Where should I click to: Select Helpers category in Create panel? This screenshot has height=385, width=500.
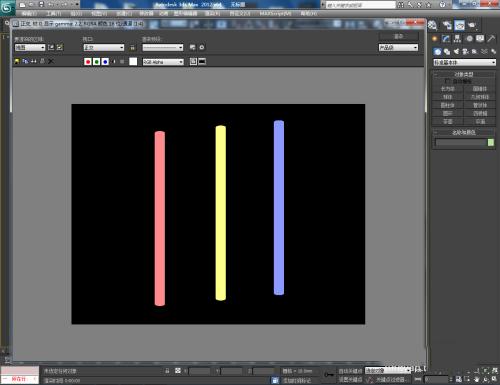click(475, 51)
